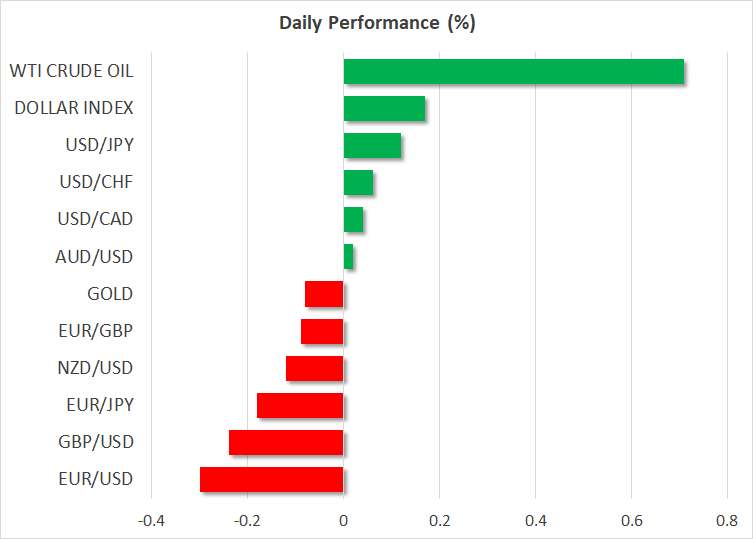Select the tiny green AUD/USD bar
This screenshot has width=753, height=539.
(348, 257)
